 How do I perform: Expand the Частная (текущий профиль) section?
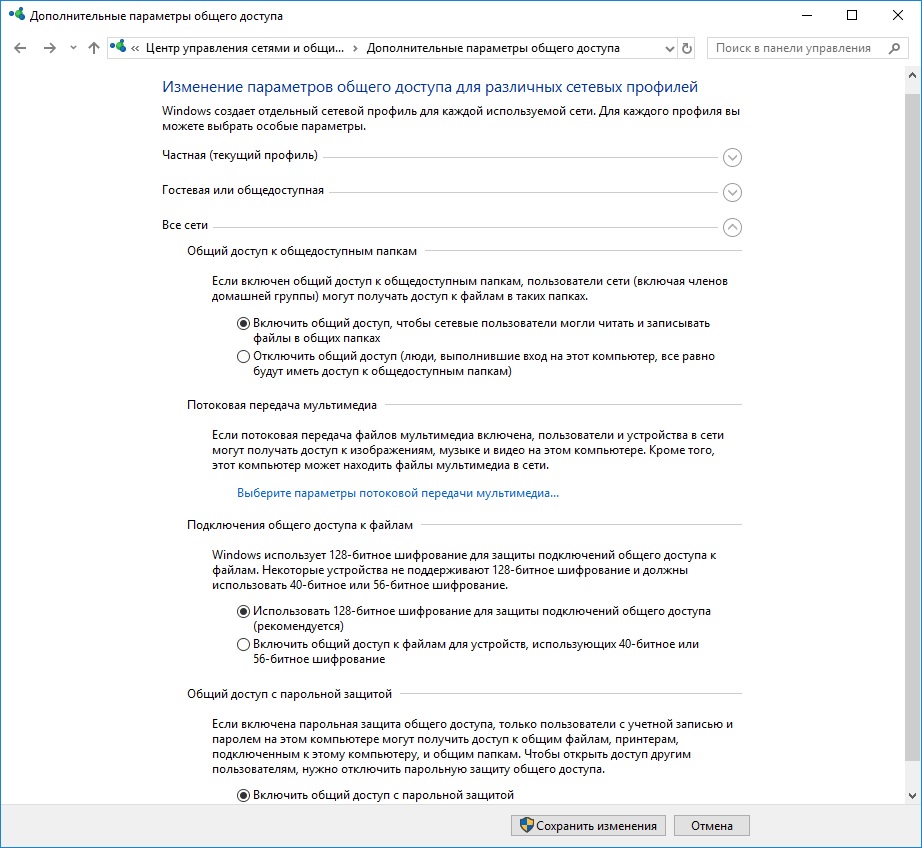tap(732, 157)
